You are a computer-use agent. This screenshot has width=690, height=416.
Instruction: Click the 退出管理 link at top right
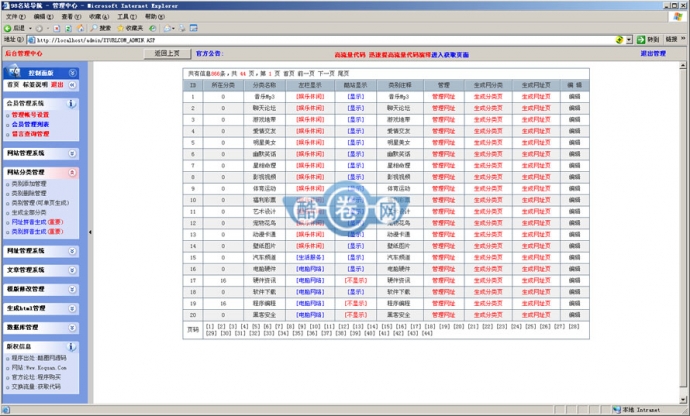pos(654,53)
